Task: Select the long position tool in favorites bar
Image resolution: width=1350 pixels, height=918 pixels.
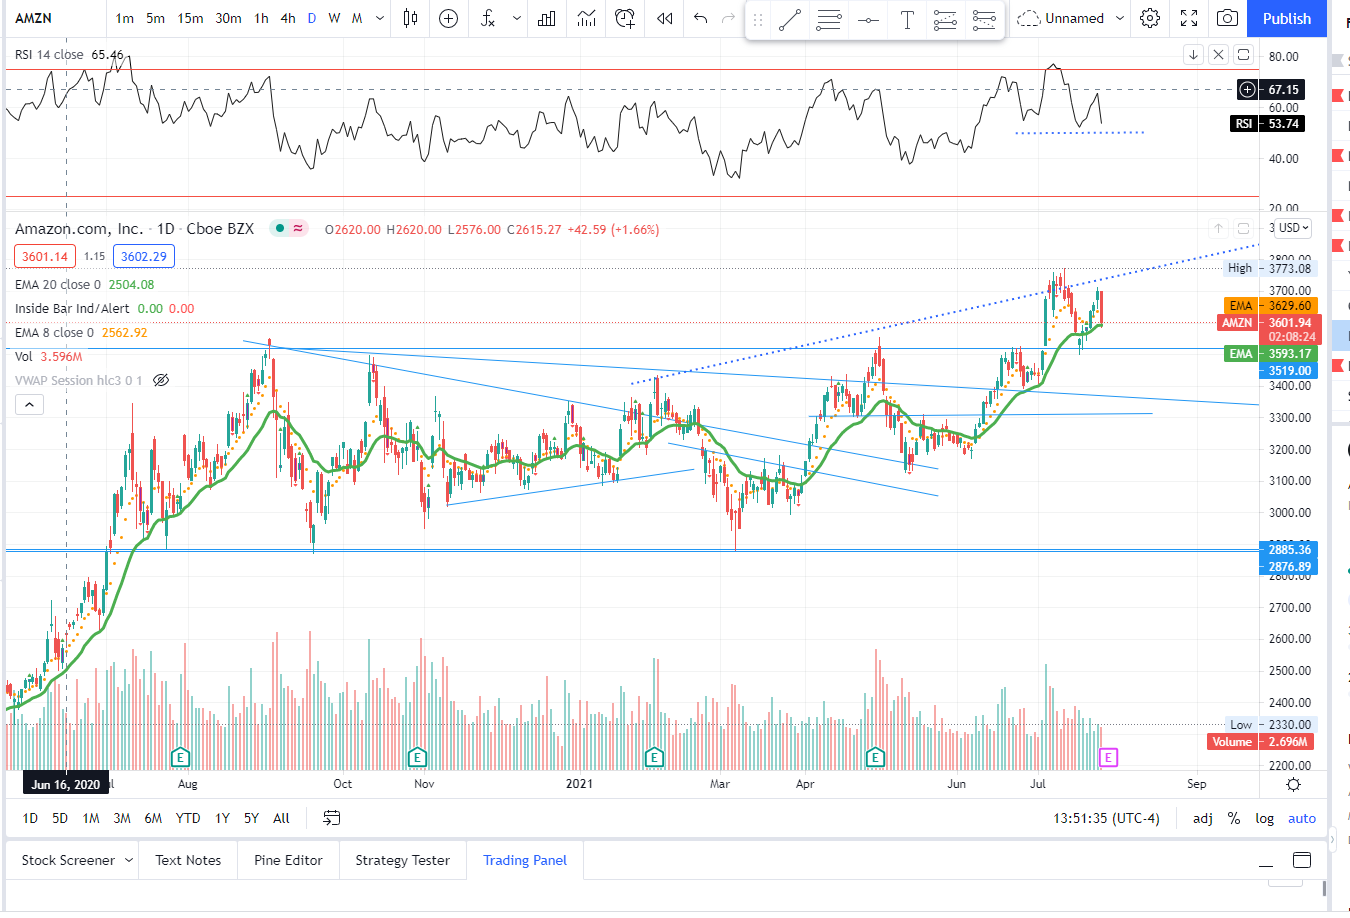Action: tap(945, 20)
